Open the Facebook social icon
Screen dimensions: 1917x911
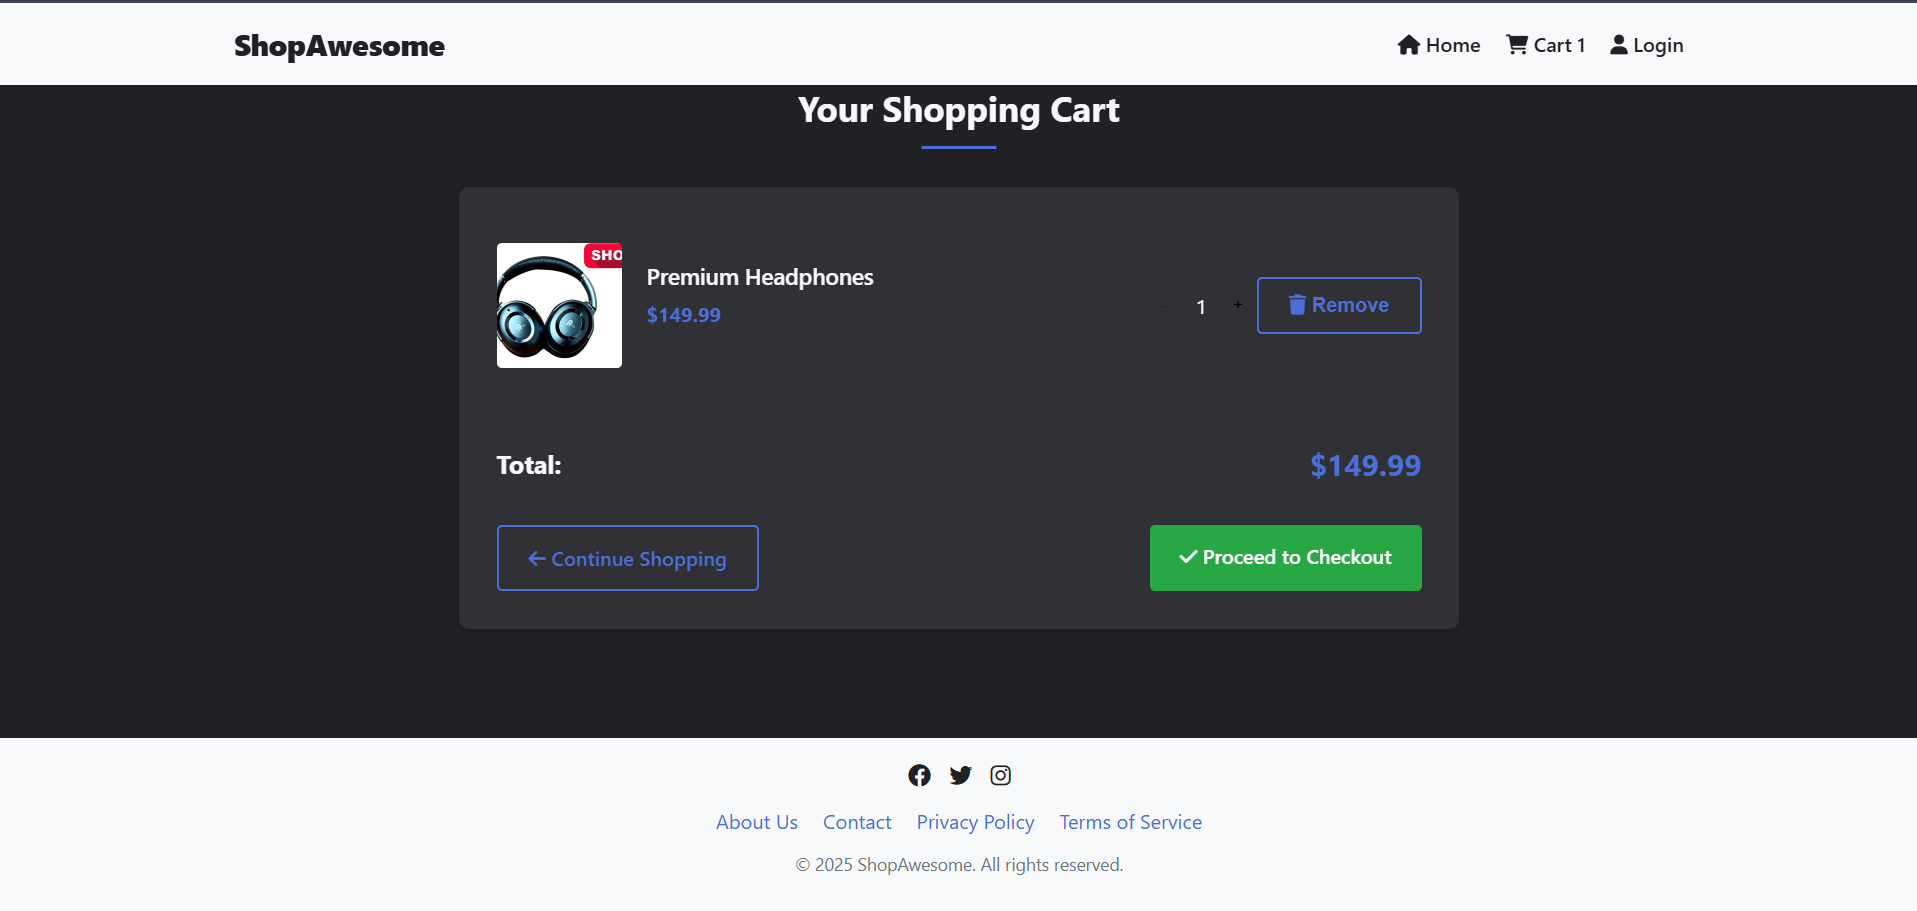(x=919, y=775)
